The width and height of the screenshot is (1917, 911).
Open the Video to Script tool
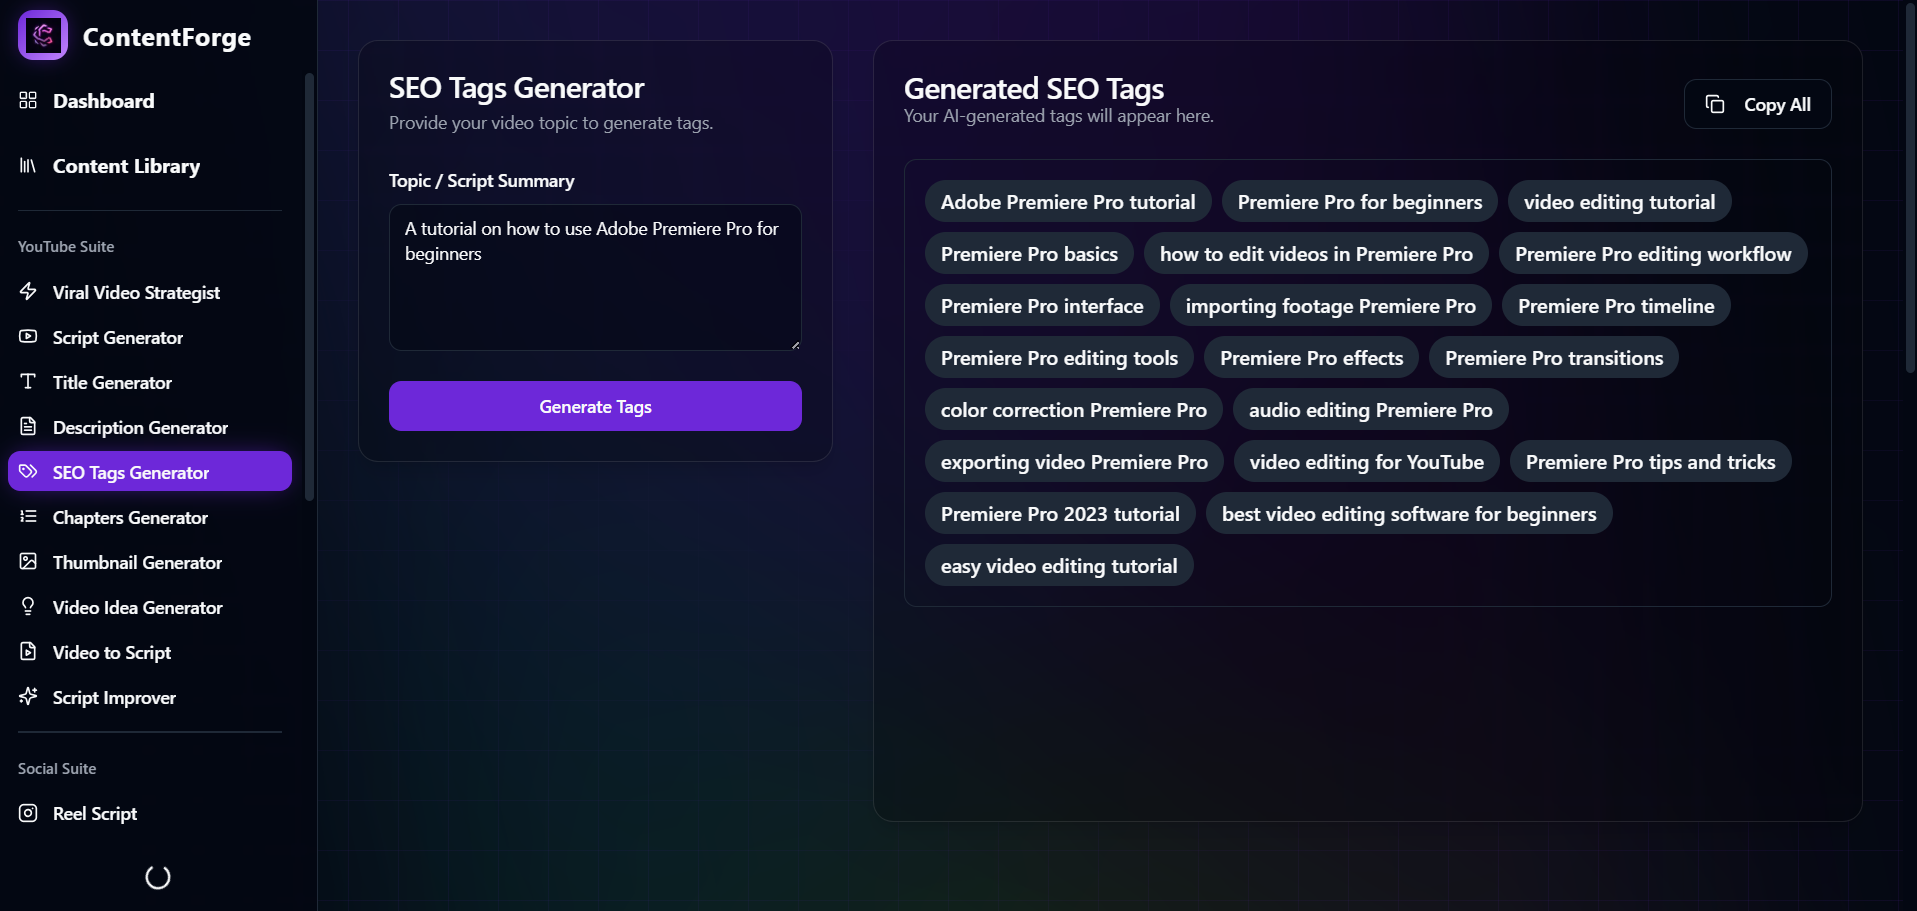[x=111, y=652]
